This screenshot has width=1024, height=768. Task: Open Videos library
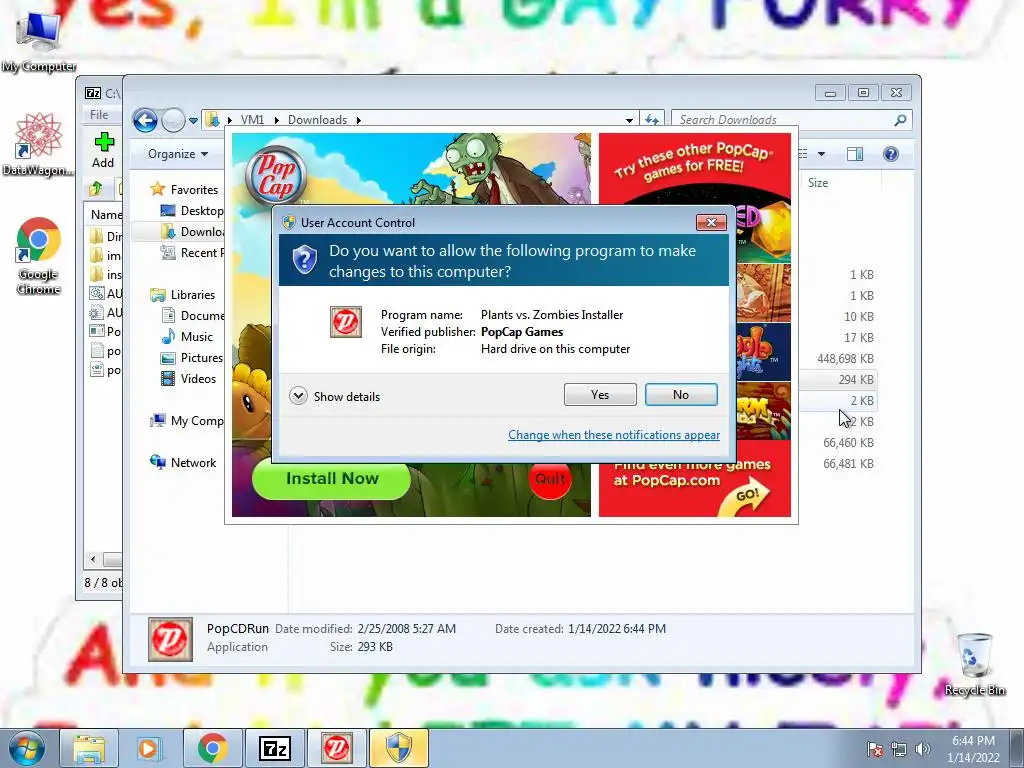point(198,379)
